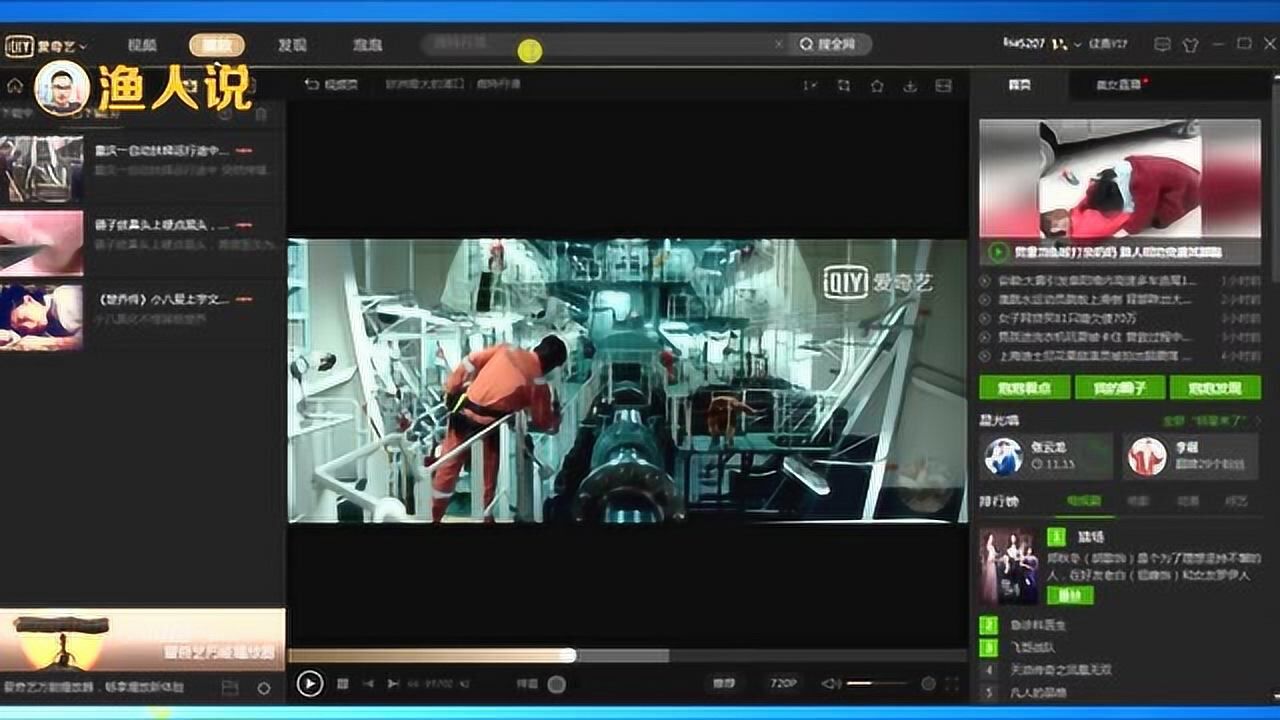
Task: Select the right sidebar tab with red dot
Action: pyautogui.click(x=1121, y=85)
